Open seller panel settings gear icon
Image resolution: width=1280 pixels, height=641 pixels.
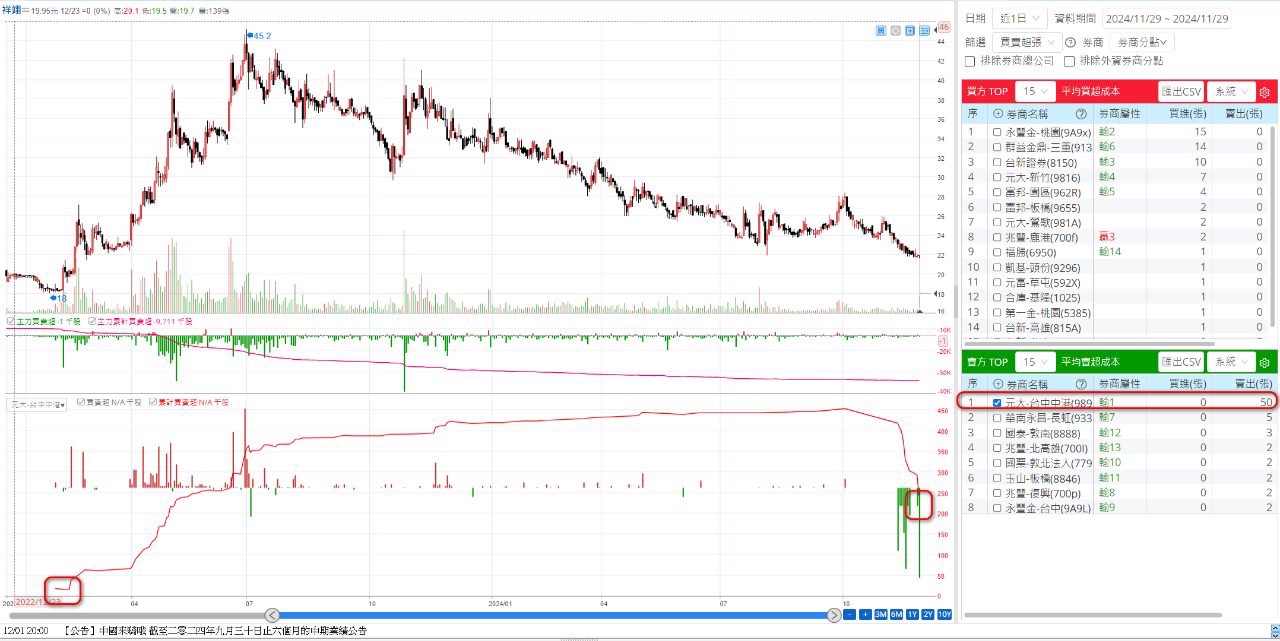1264,362
